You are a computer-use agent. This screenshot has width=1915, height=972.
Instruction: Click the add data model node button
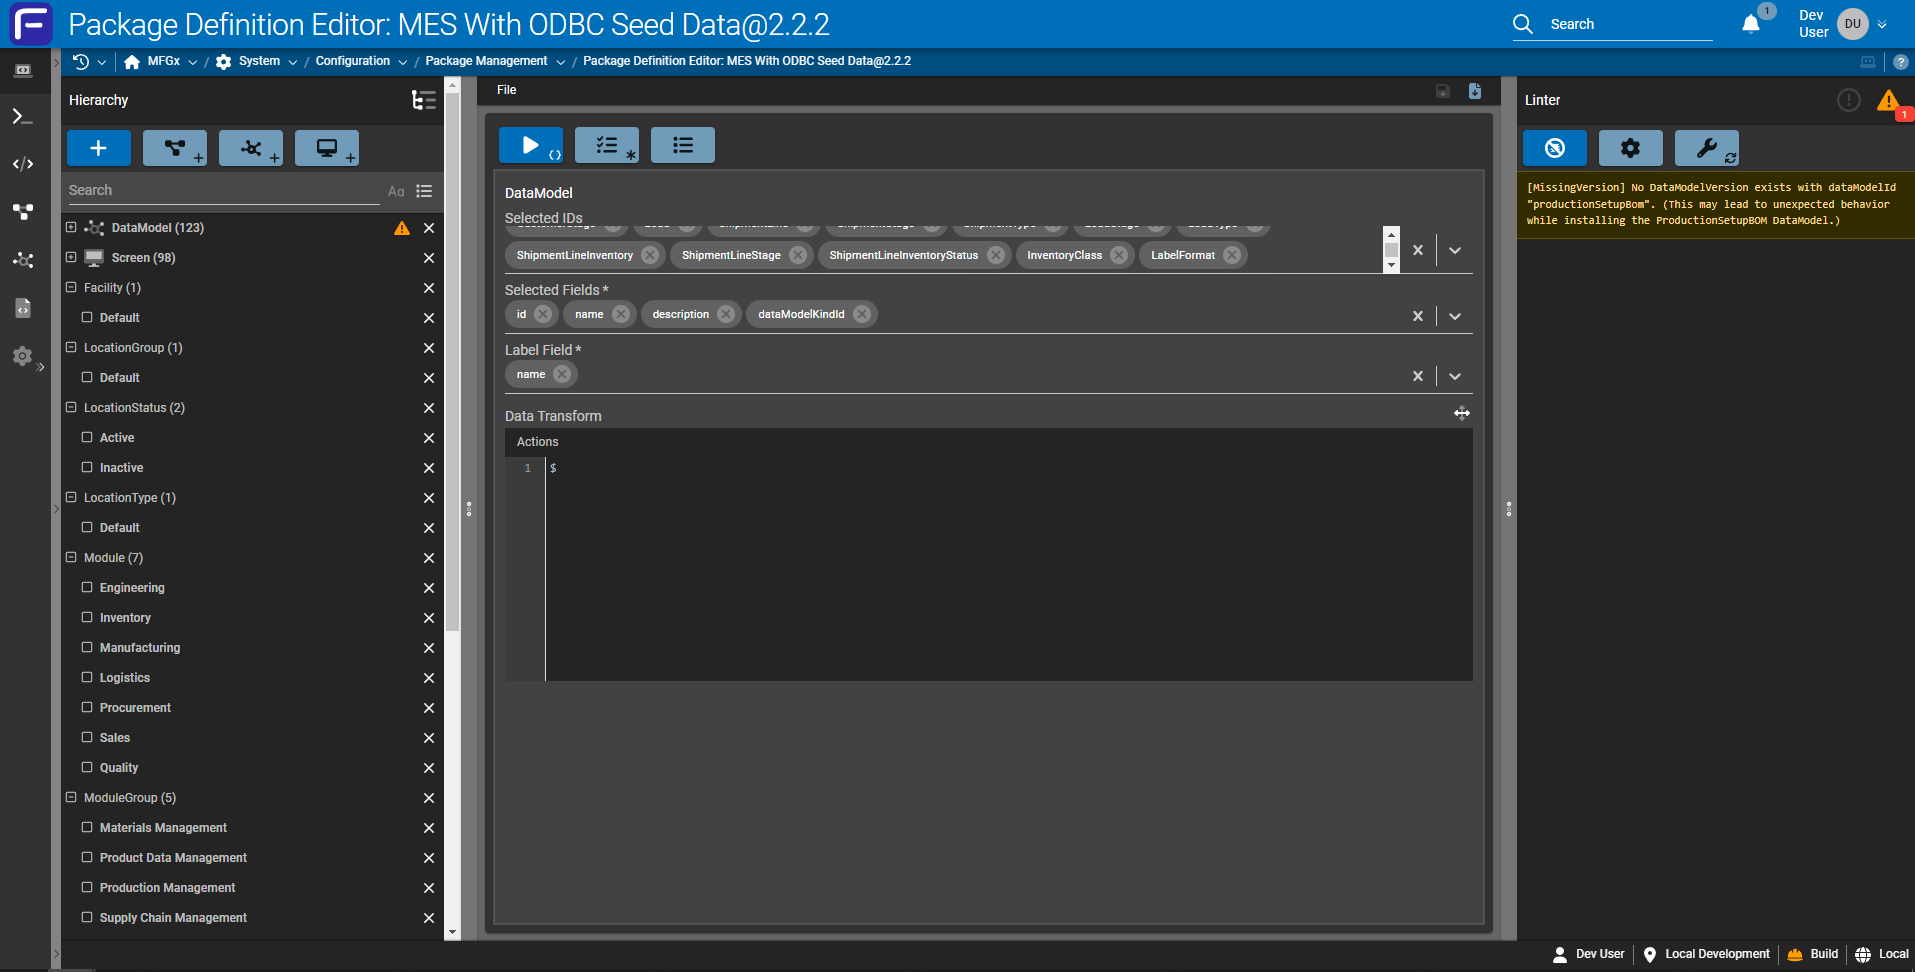pyautogui.click(x=175, y=148)
